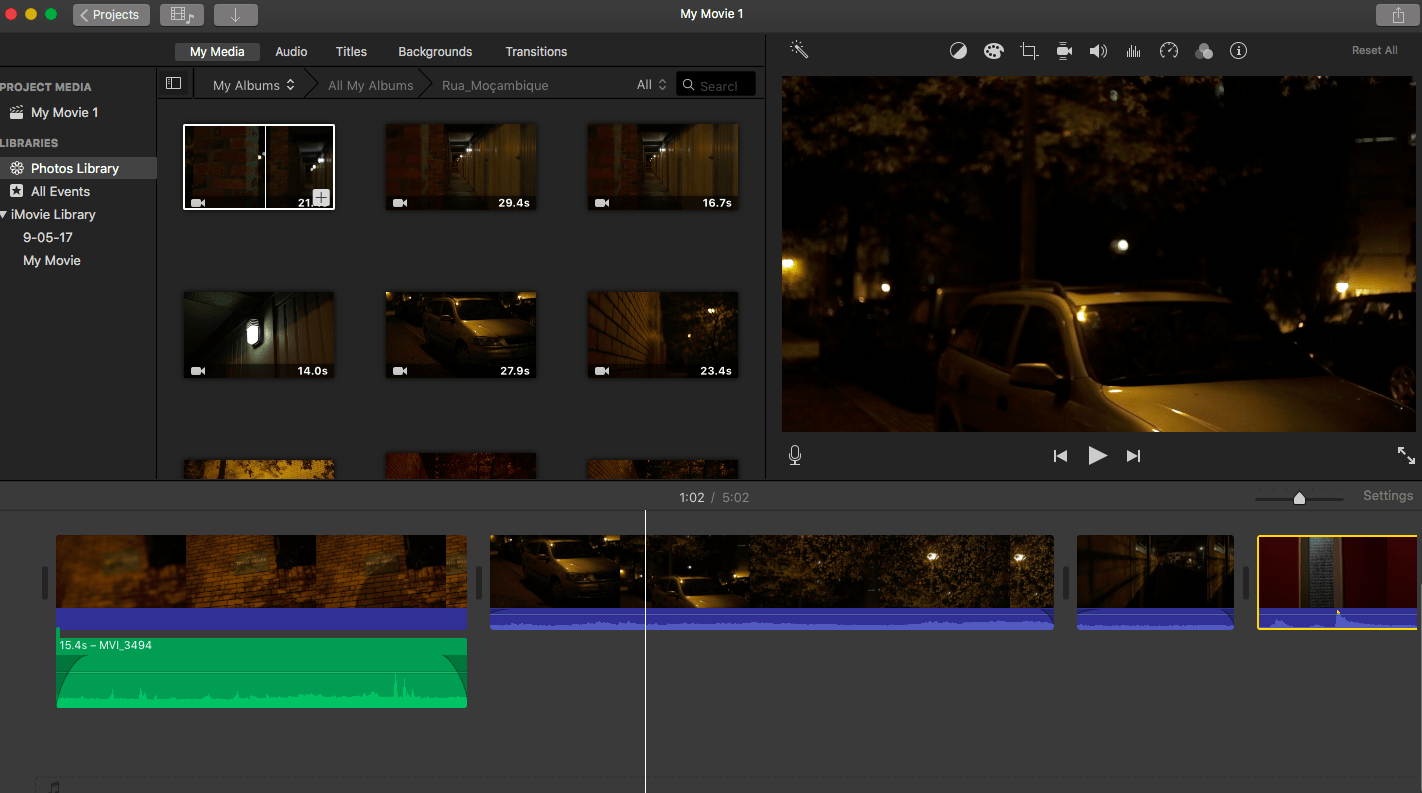Open the color balance tool
This screenshot has height=793, width=1422.
958,51
